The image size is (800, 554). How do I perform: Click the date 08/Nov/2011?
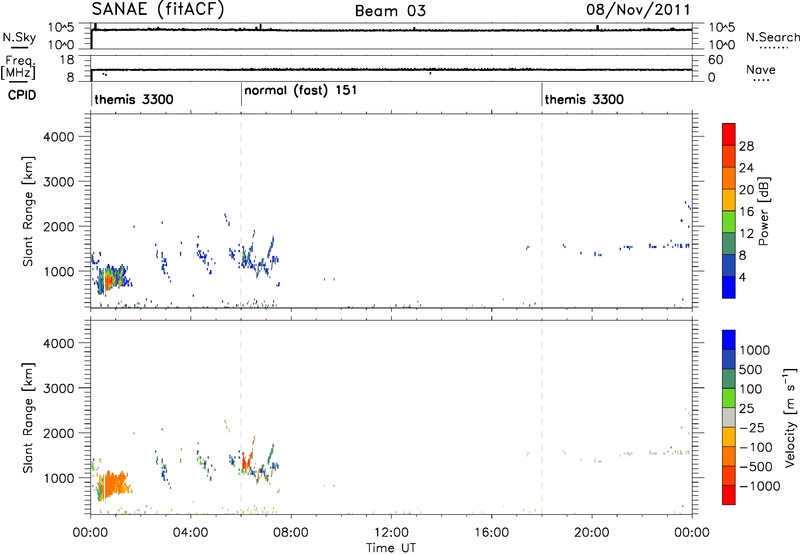[x=638, y=10]
